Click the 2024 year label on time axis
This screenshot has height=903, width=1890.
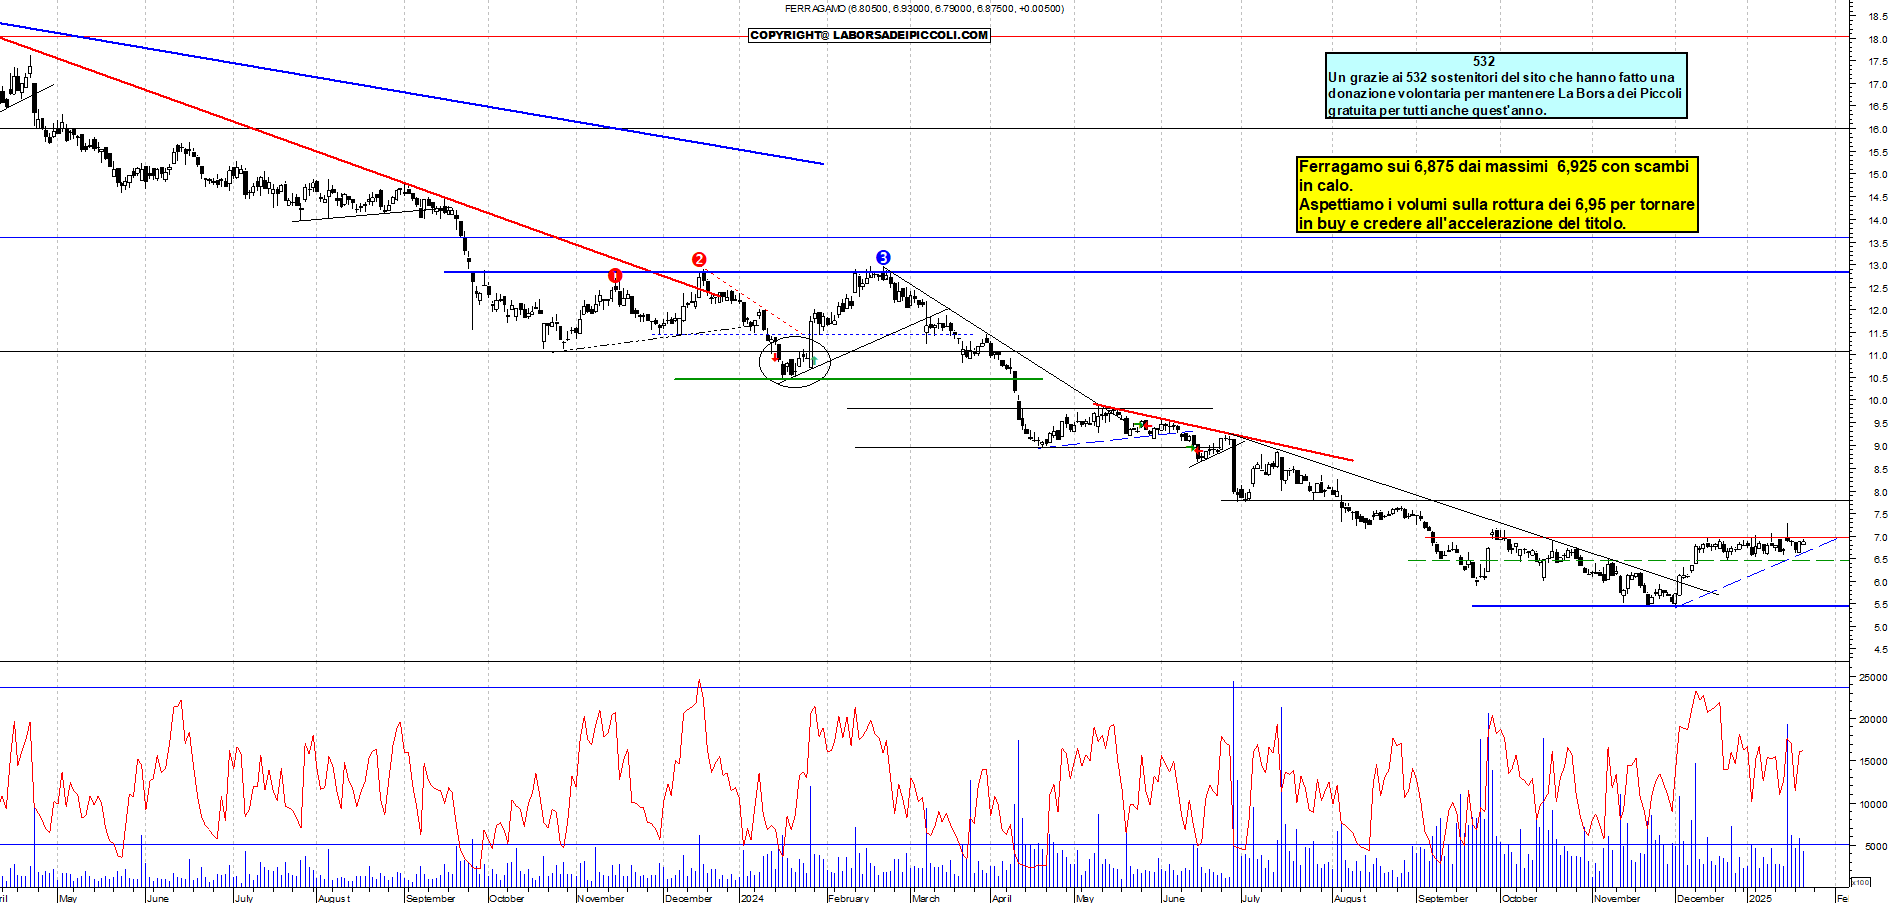[x=752, y=898]
